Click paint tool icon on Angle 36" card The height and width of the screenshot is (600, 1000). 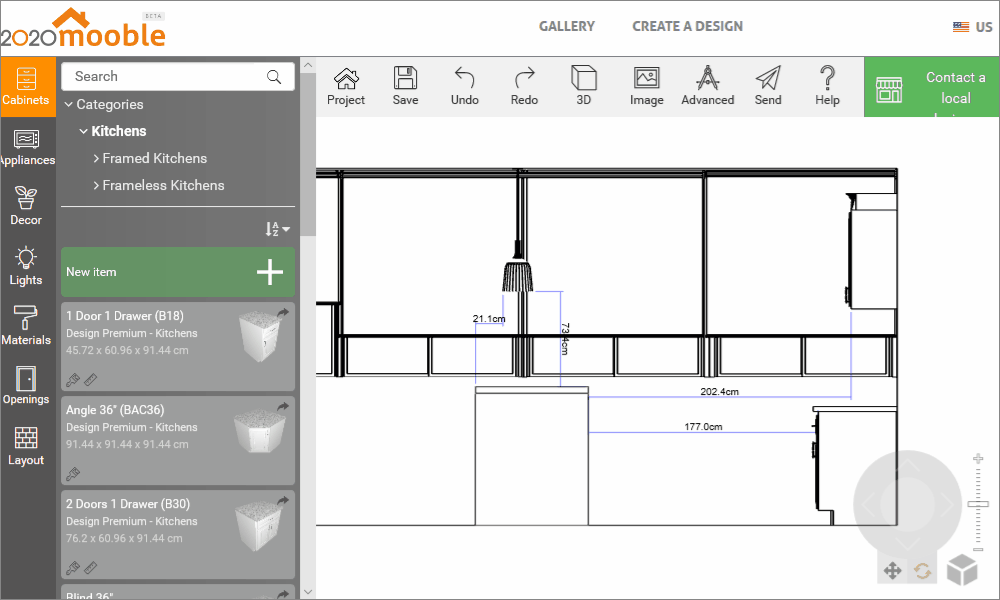(x=73, y=474)
